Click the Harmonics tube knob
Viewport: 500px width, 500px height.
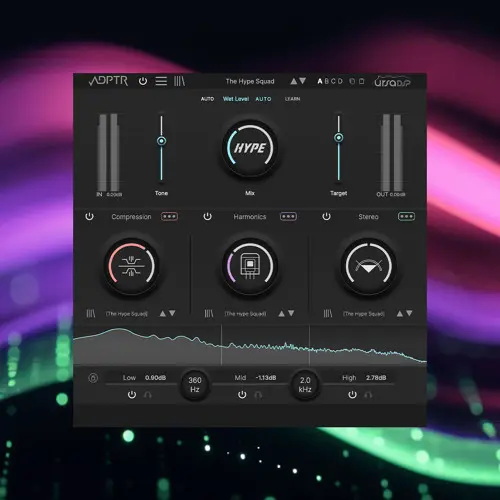250,266
